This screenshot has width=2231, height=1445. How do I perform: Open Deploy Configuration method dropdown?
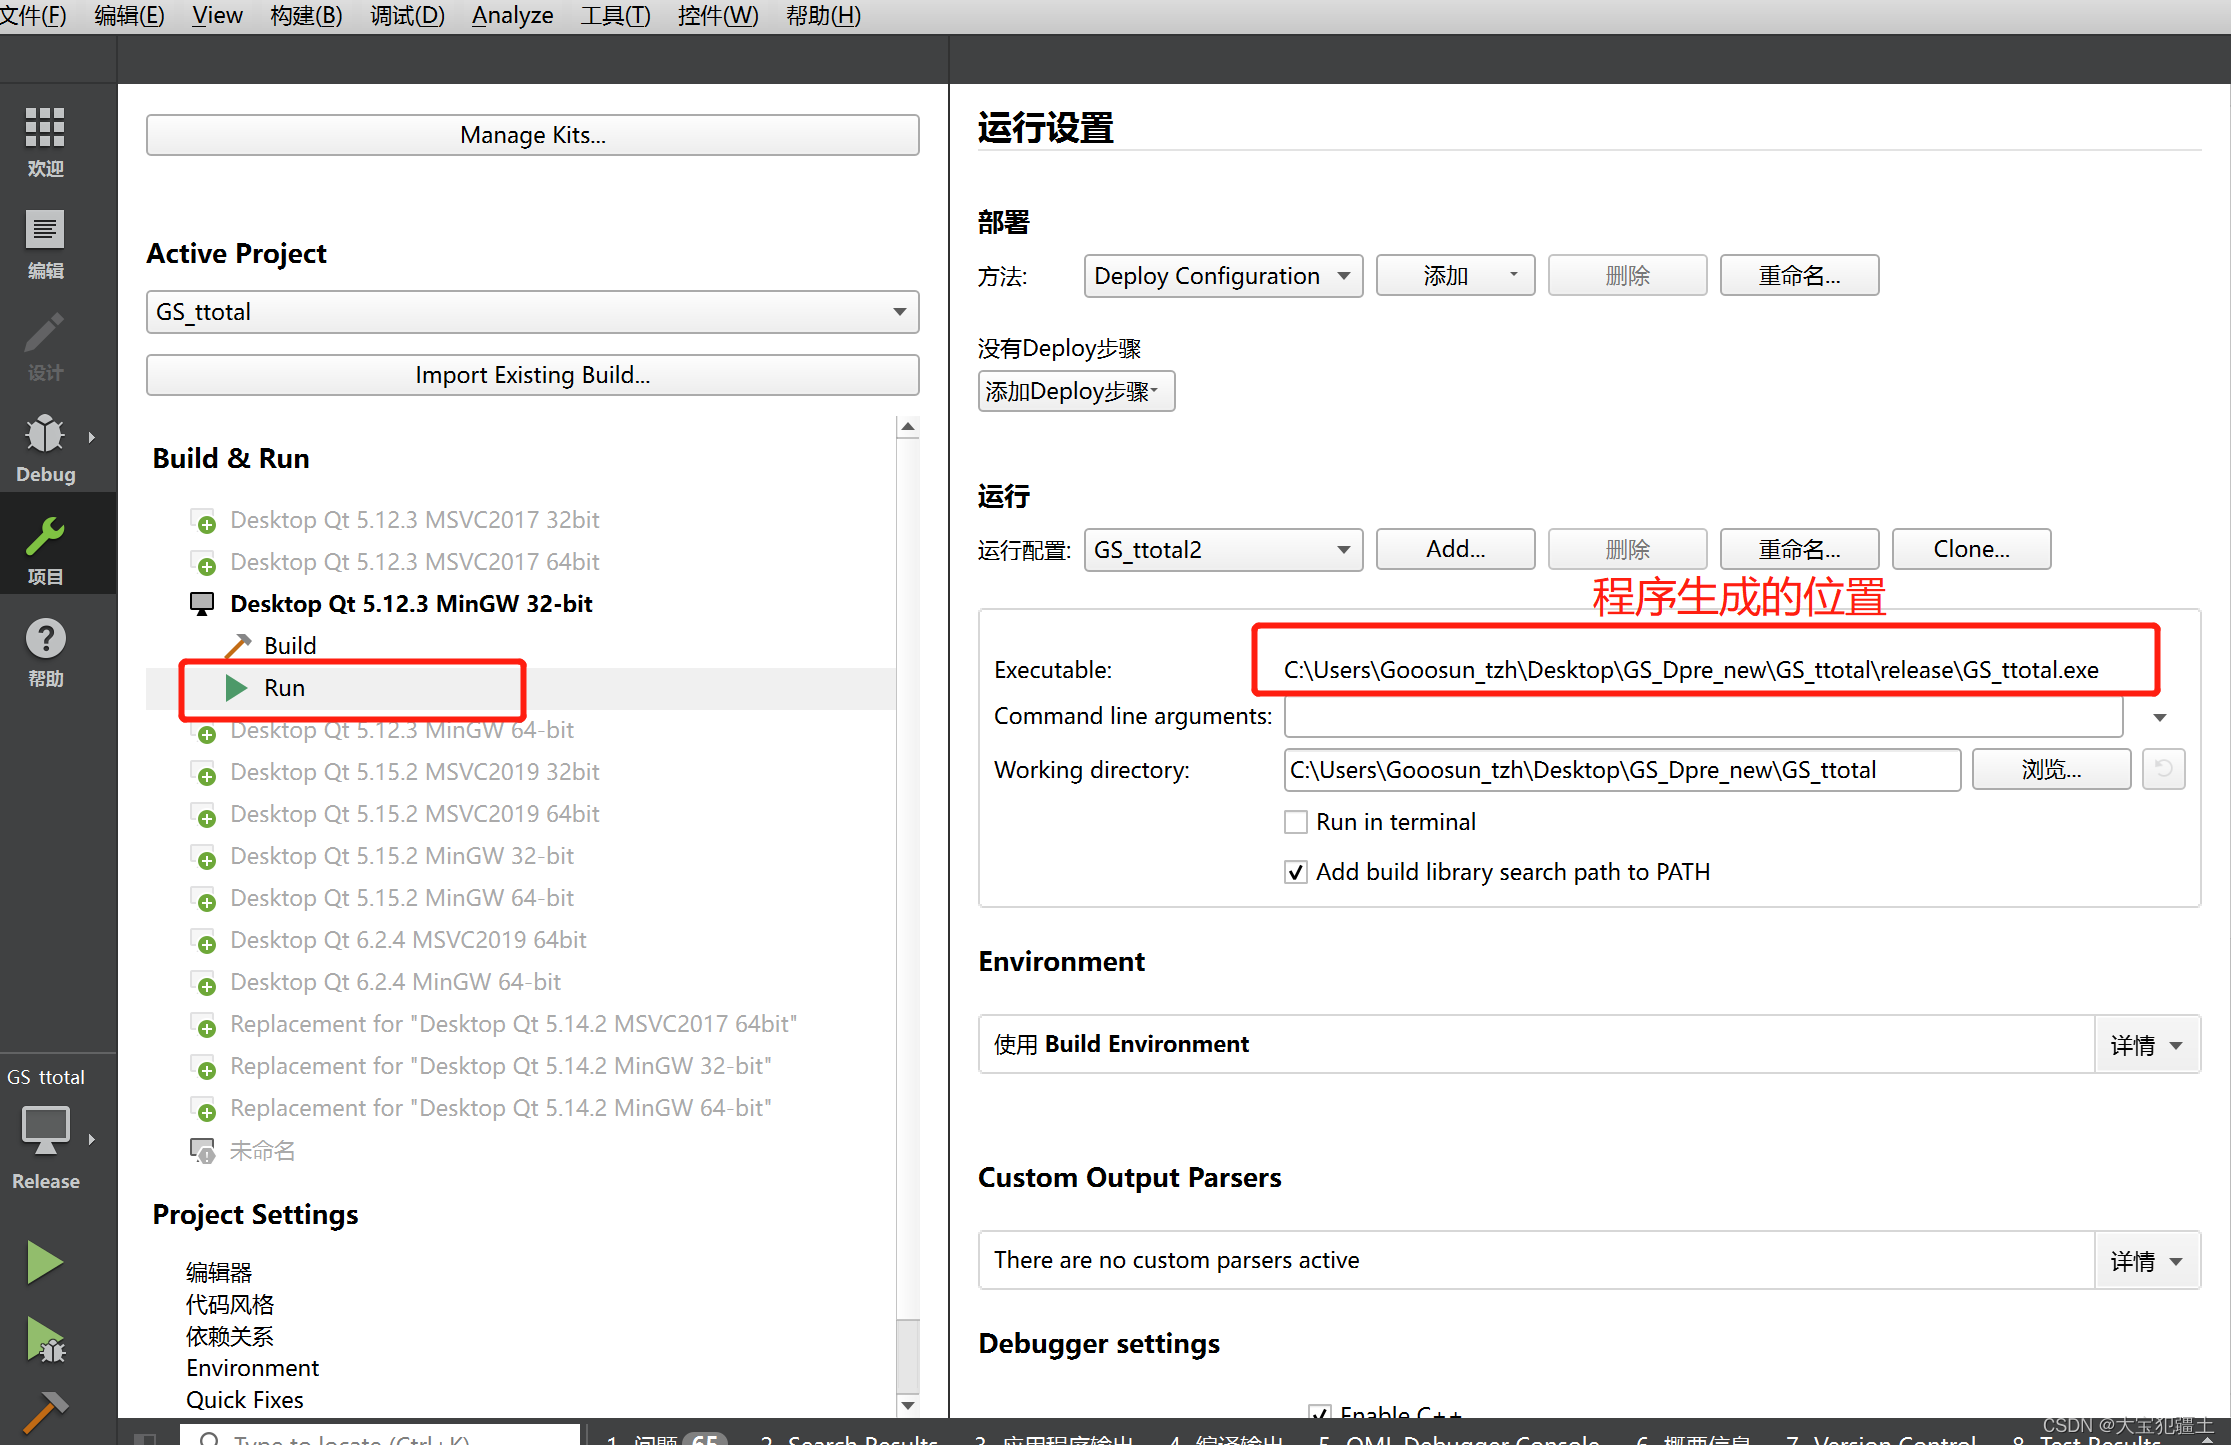[1220, 275]
